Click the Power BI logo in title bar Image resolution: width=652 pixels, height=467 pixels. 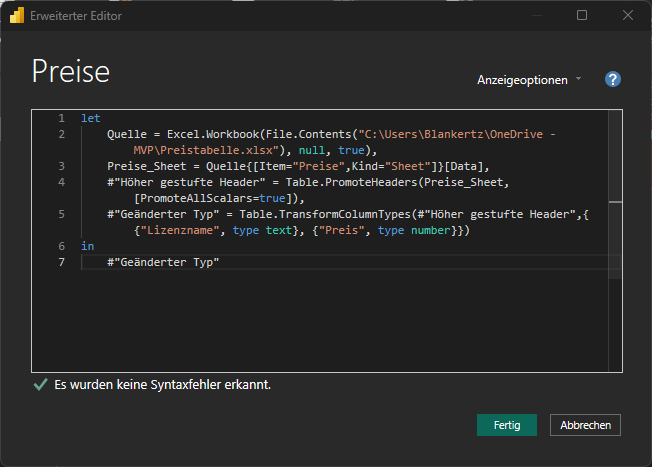pyautogui.click(x=17, y=16)
